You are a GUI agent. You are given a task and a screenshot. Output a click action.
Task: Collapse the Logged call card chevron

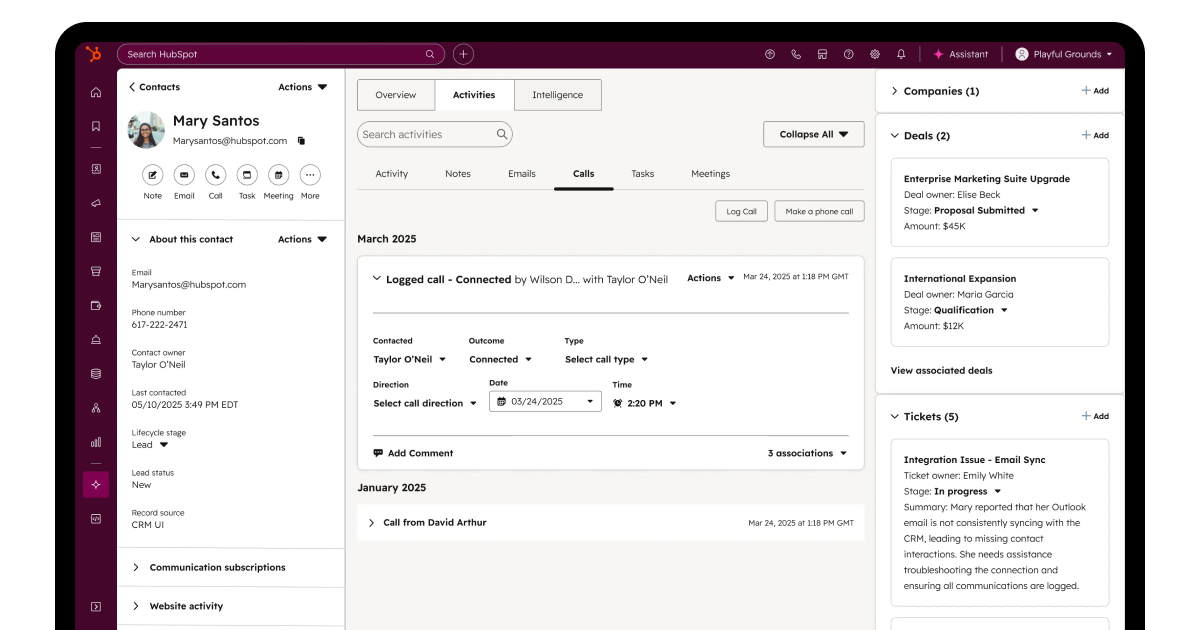tap(377, 279)
